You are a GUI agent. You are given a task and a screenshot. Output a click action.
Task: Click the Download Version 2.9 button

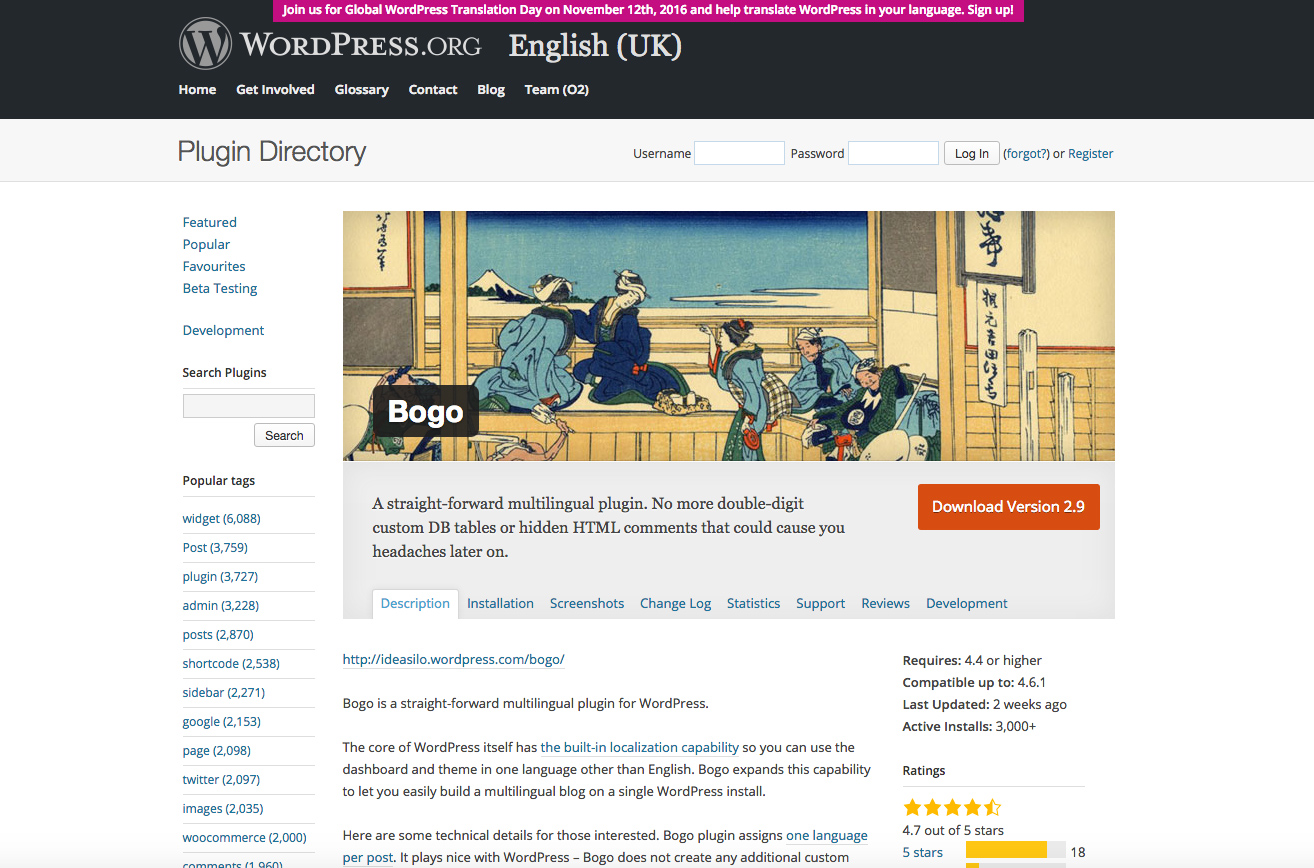tap(1008, 506)
